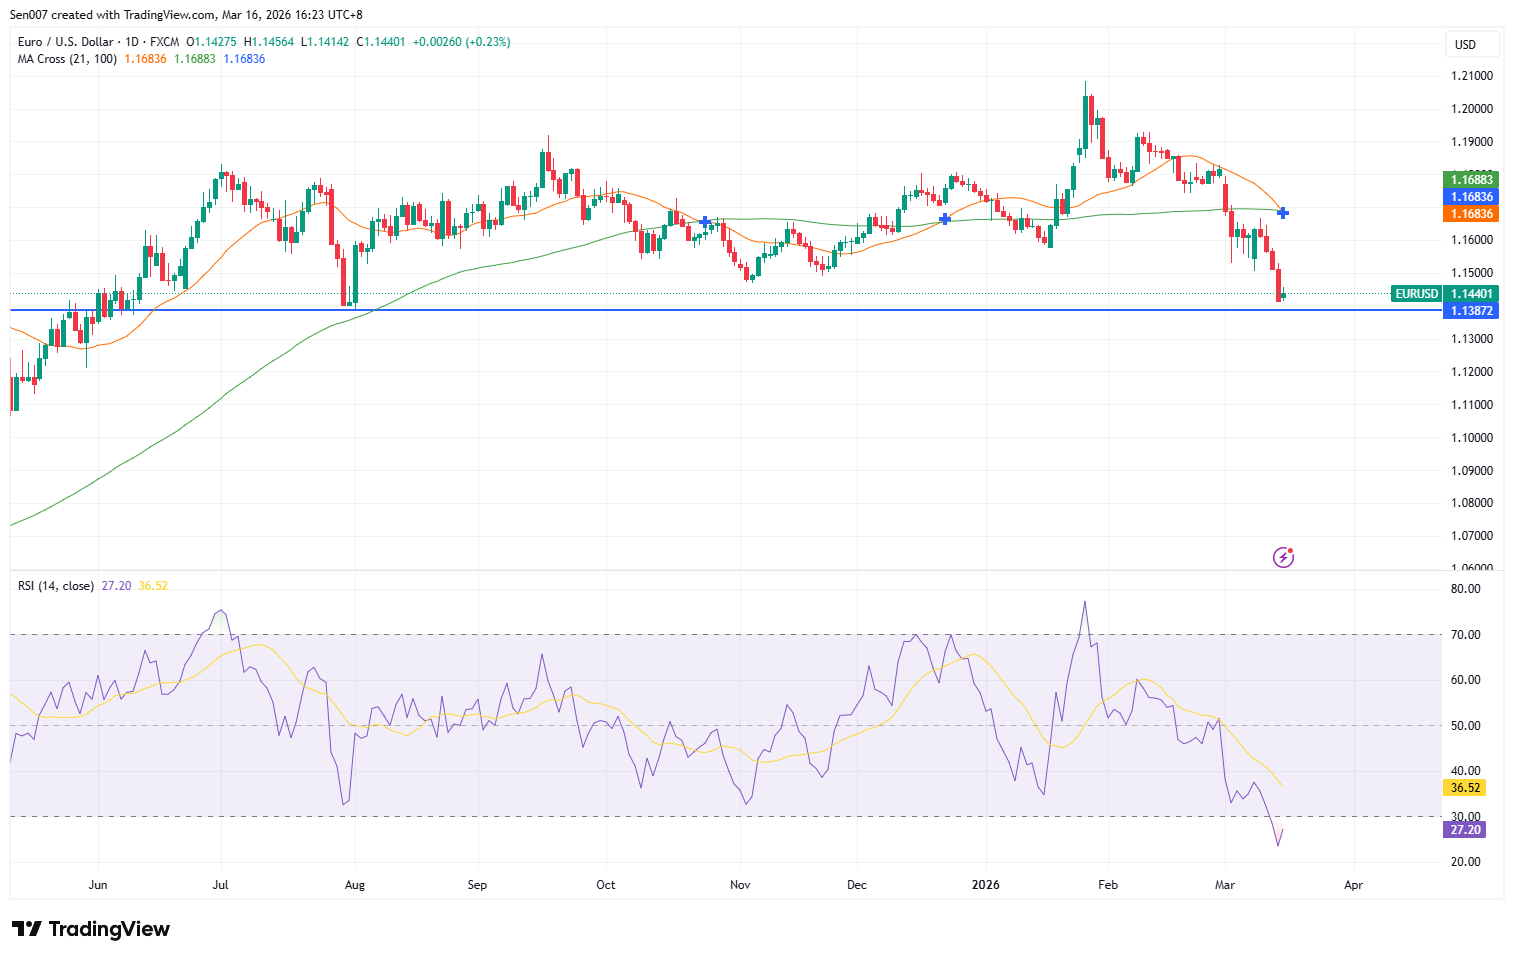Toggle the blue support line price label 1.13872
The width and height of the screenshot is (1514, 959).
(1471, 310)
